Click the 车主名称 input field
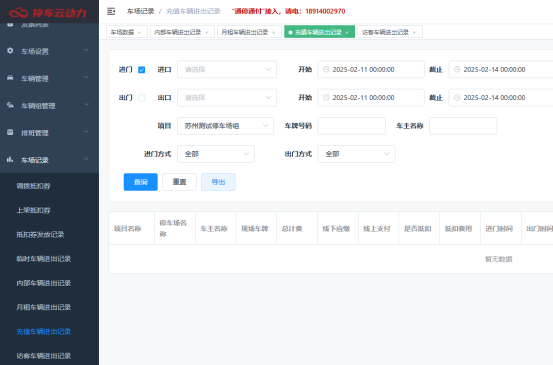The image size is (553, 365). (x=463, y=126)
